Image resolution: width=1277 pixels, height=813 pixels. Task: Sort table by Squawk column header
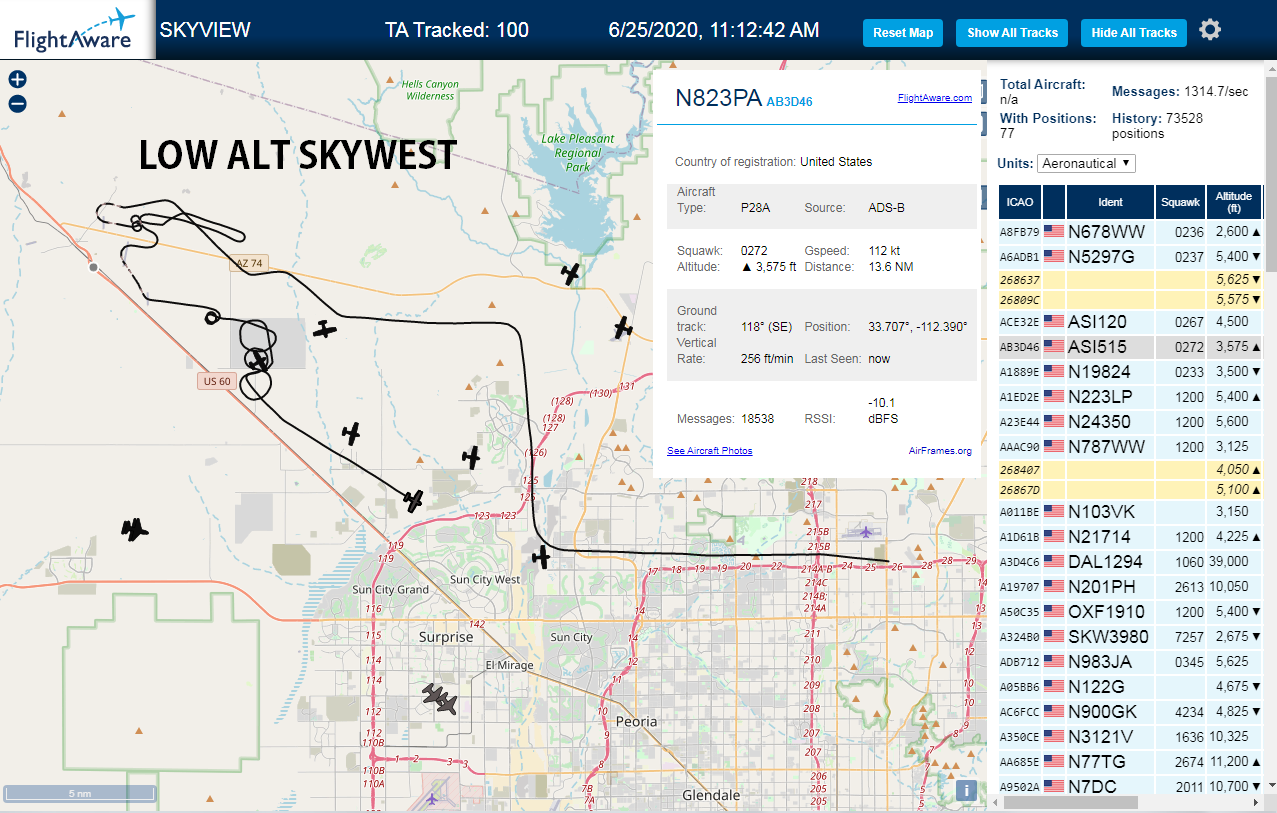(1180, 202)
